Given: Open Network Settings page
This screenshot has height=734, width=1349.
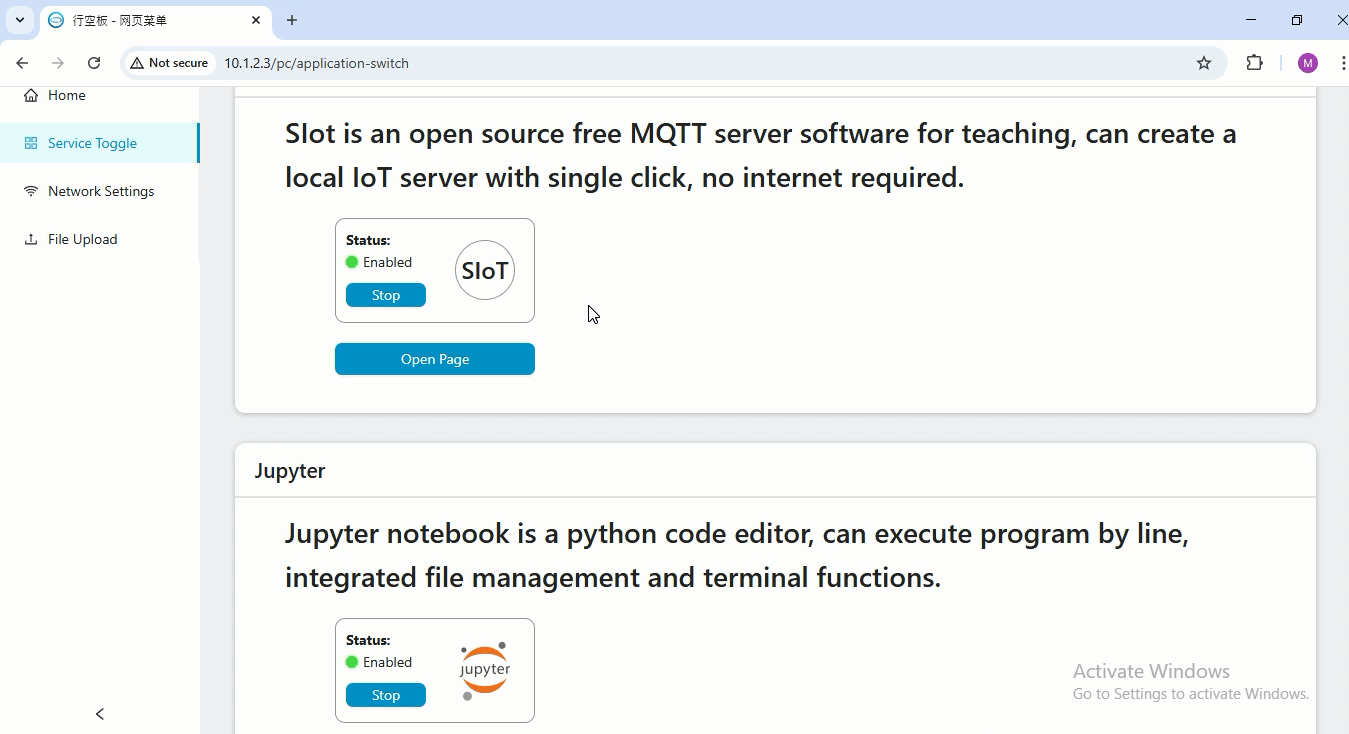Looking at the screenshot, I should click(x=99, y=191).
